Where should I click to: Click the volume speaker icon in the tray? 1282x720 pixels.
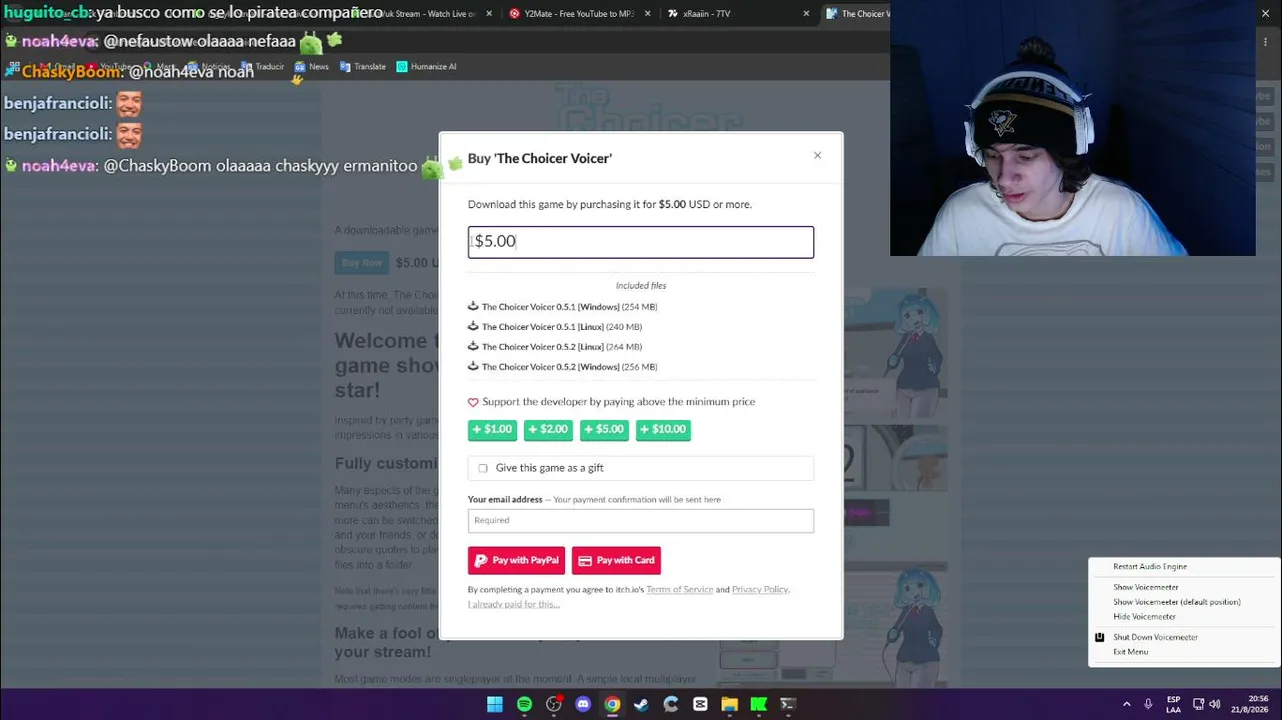[1214, 704]
